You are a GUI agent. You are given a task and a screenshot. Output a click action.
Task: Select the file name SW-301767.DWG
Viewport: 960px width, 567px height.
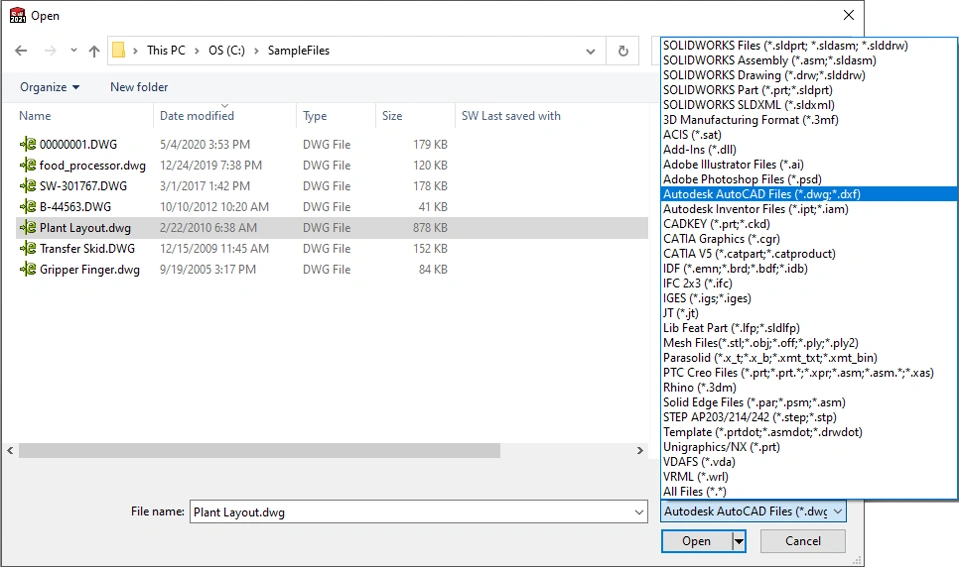point(83,186)
